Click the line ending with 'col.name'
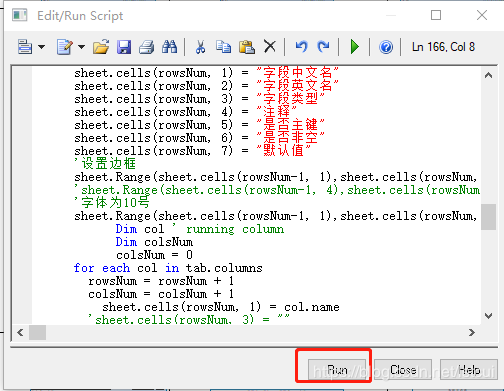The width and height of the screenshot is (504, 391). coord(221,307)
